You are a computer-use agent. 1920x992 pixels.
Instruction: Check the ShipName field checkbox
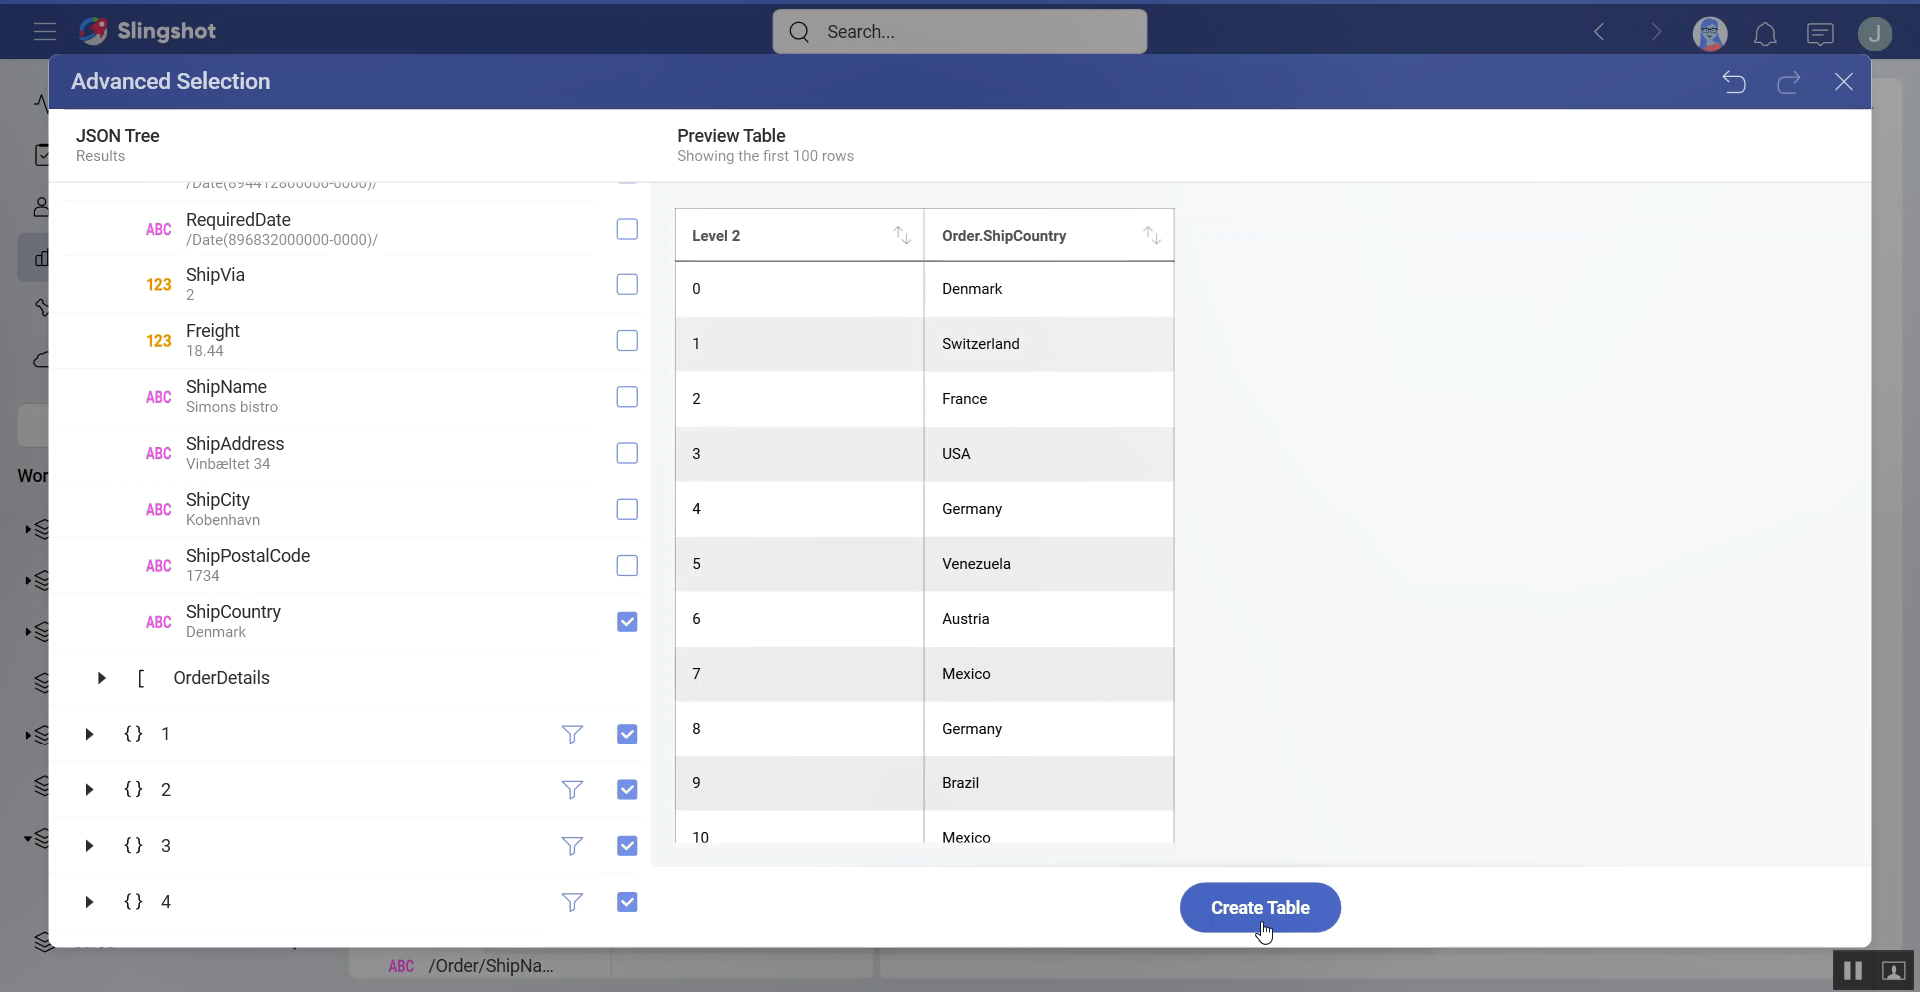coord(627,397)
